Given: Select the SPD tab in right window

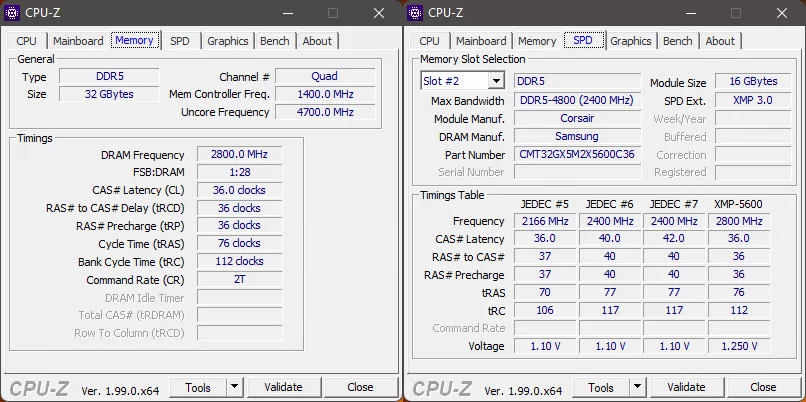Looking at the screenshot, I should (583, 40).
